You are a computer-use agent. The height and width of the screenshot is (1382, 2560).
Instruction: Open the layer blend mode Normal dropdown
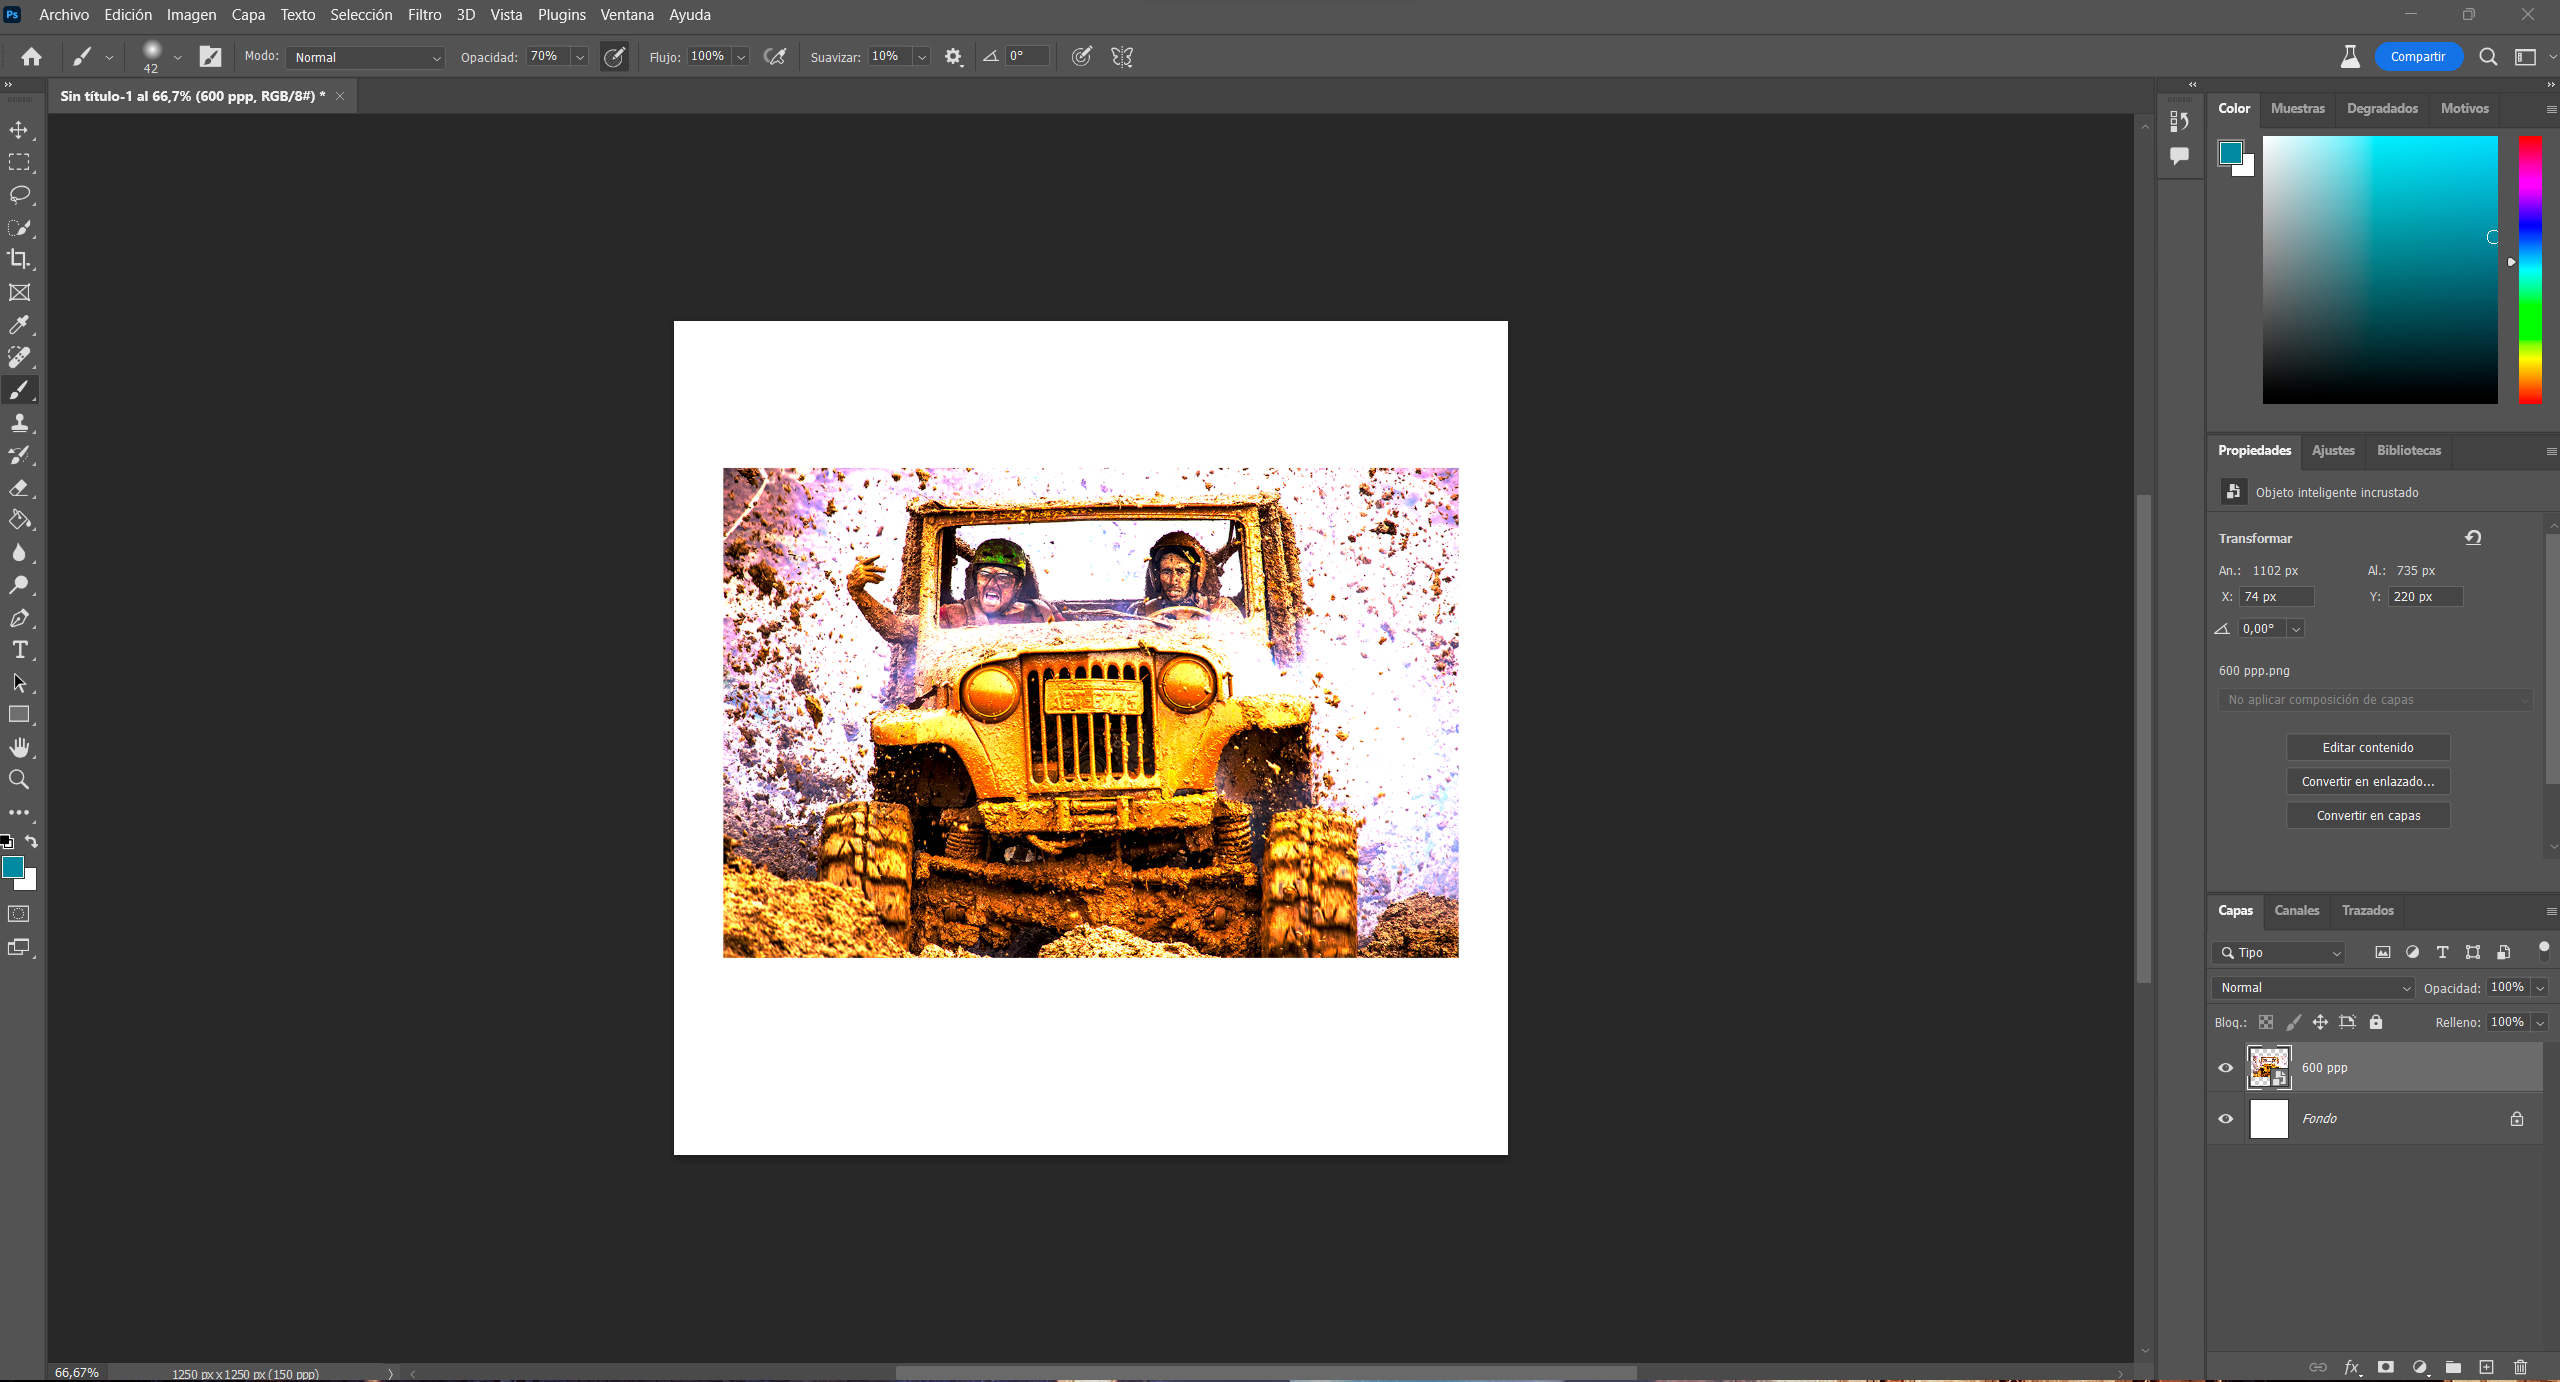[x=2311, y=987]
